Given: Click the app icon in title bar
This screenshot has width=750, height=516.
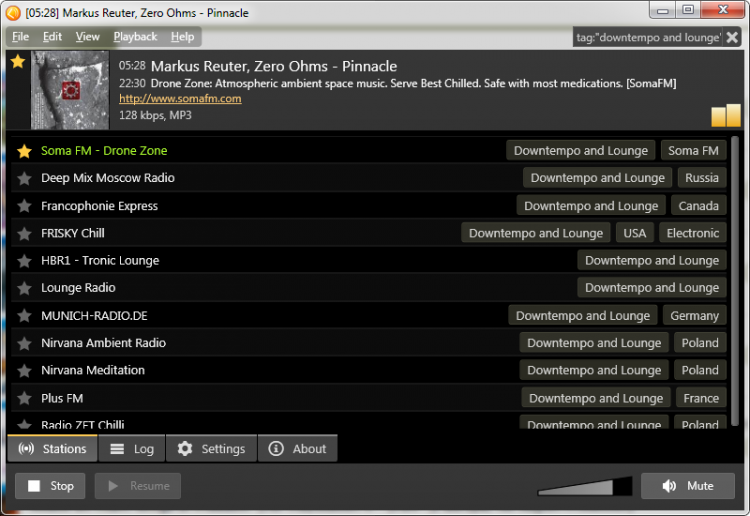Looking at the screenshot, I should [13, 13].
